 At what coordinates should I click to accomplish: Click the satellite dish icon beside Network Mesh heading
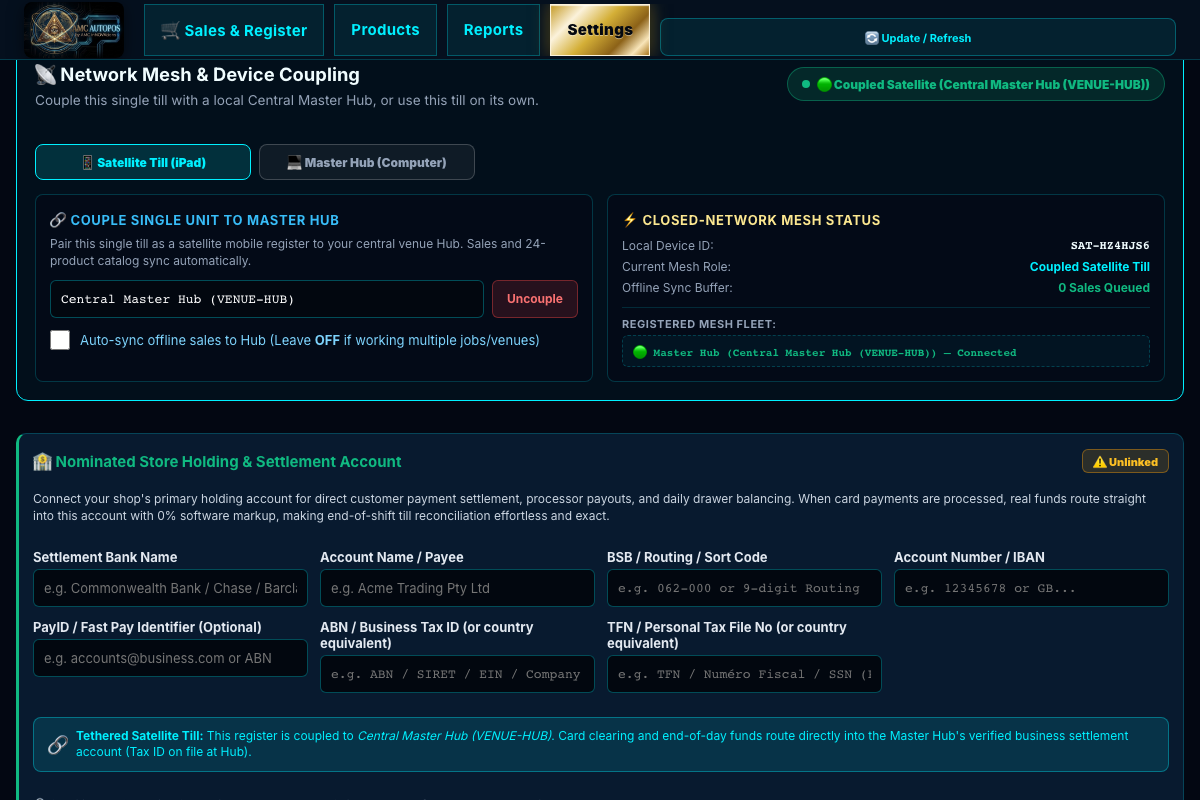click(45, 75)
